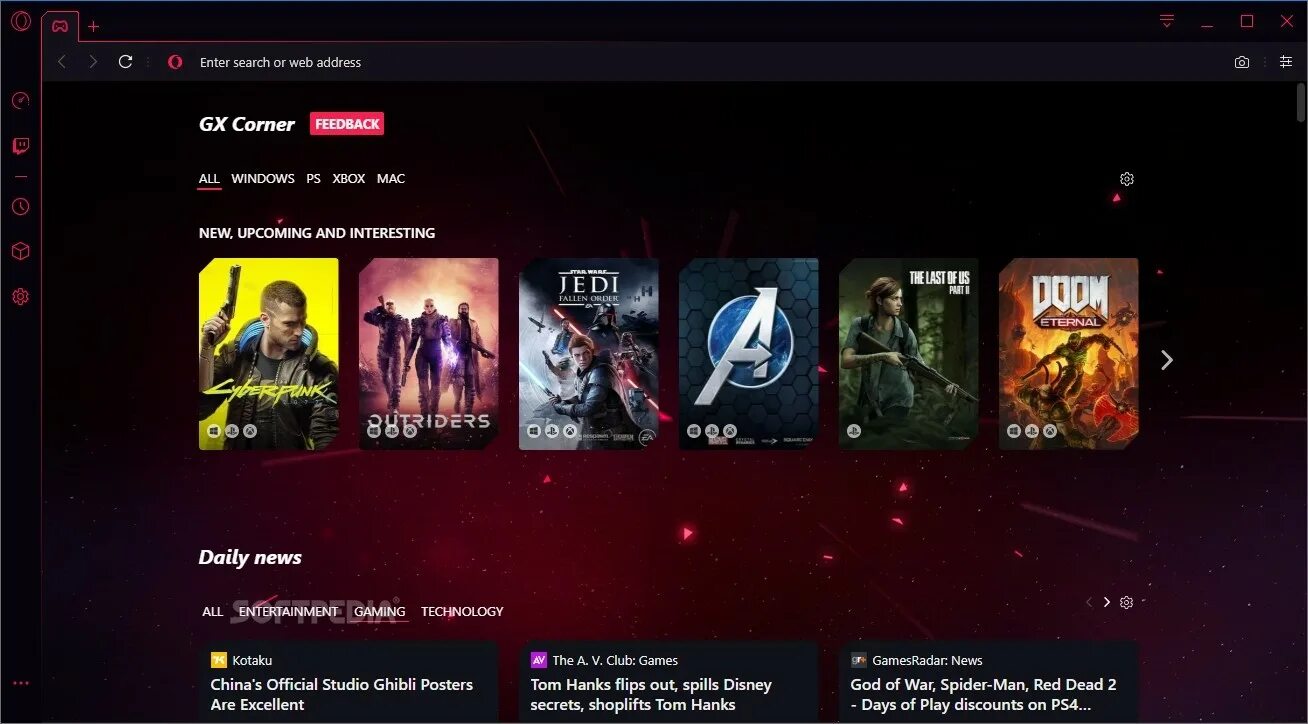The width and height of the screenshot is (1308, 724).
Task: Go to next news page arrow
Action: (x=1107, y=602)
